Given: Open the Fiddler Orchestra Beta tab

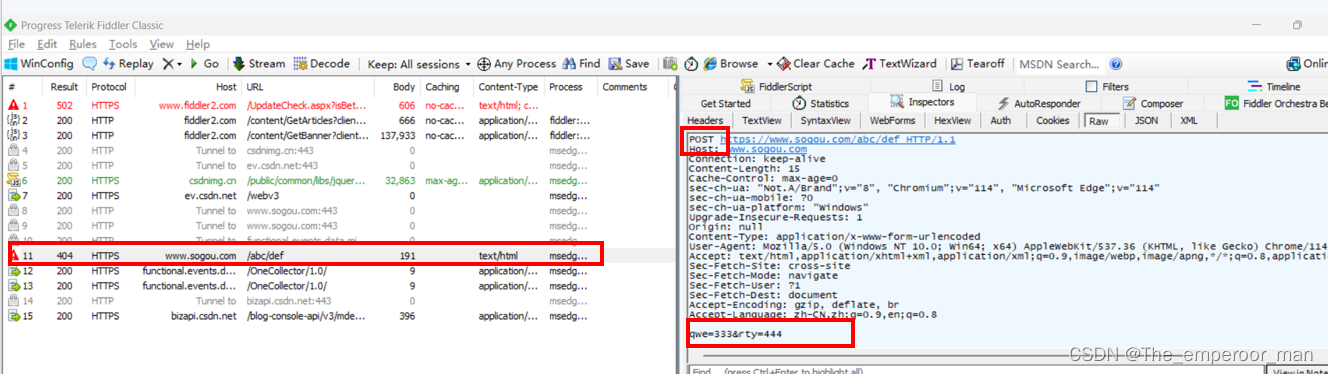Looking at the screenshot, I should point(1276,103).
